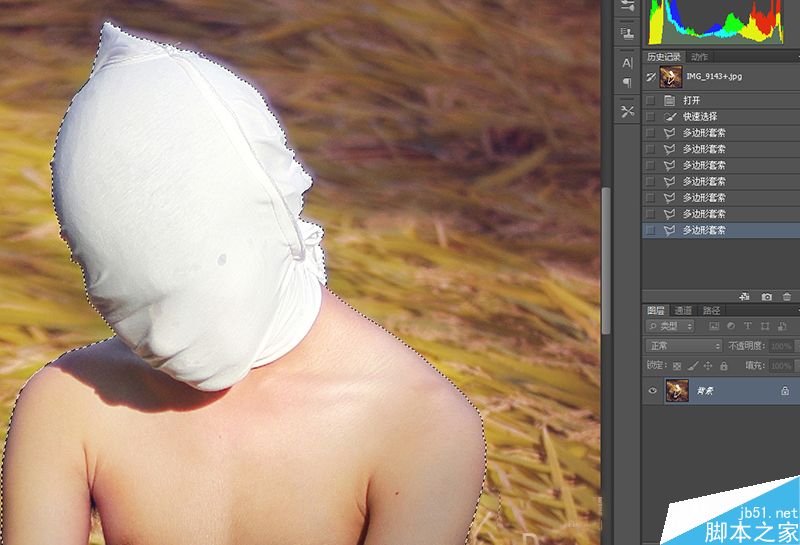
Task: Select the 打开 history state
Action: pos(720,101)
